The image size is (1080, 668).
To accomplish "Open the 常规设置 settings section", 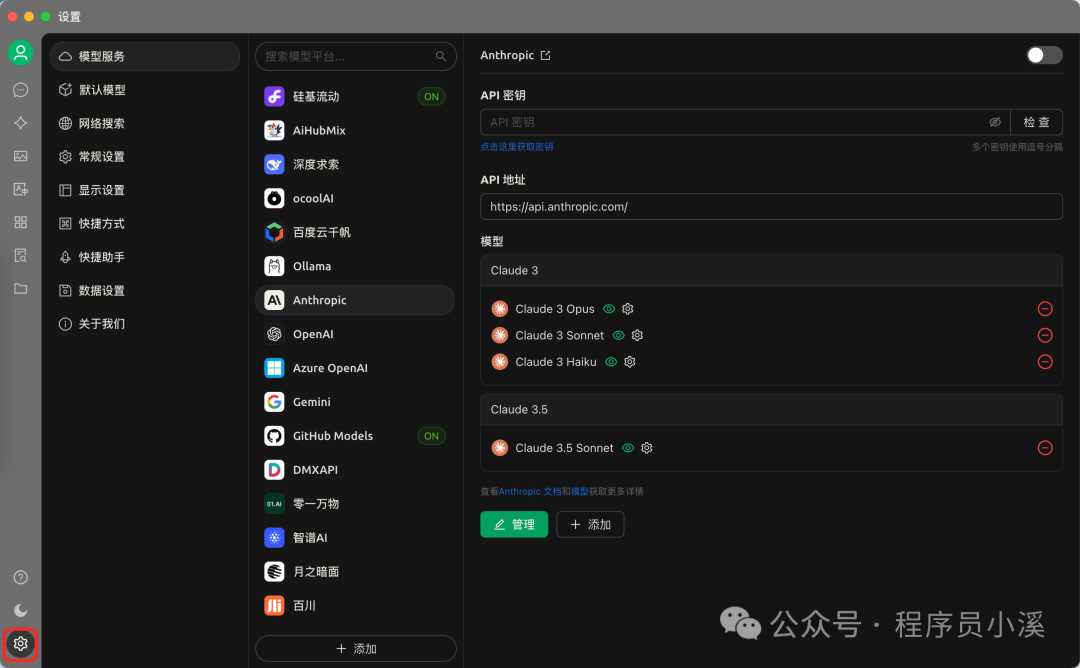I will [x=145, y=156].
